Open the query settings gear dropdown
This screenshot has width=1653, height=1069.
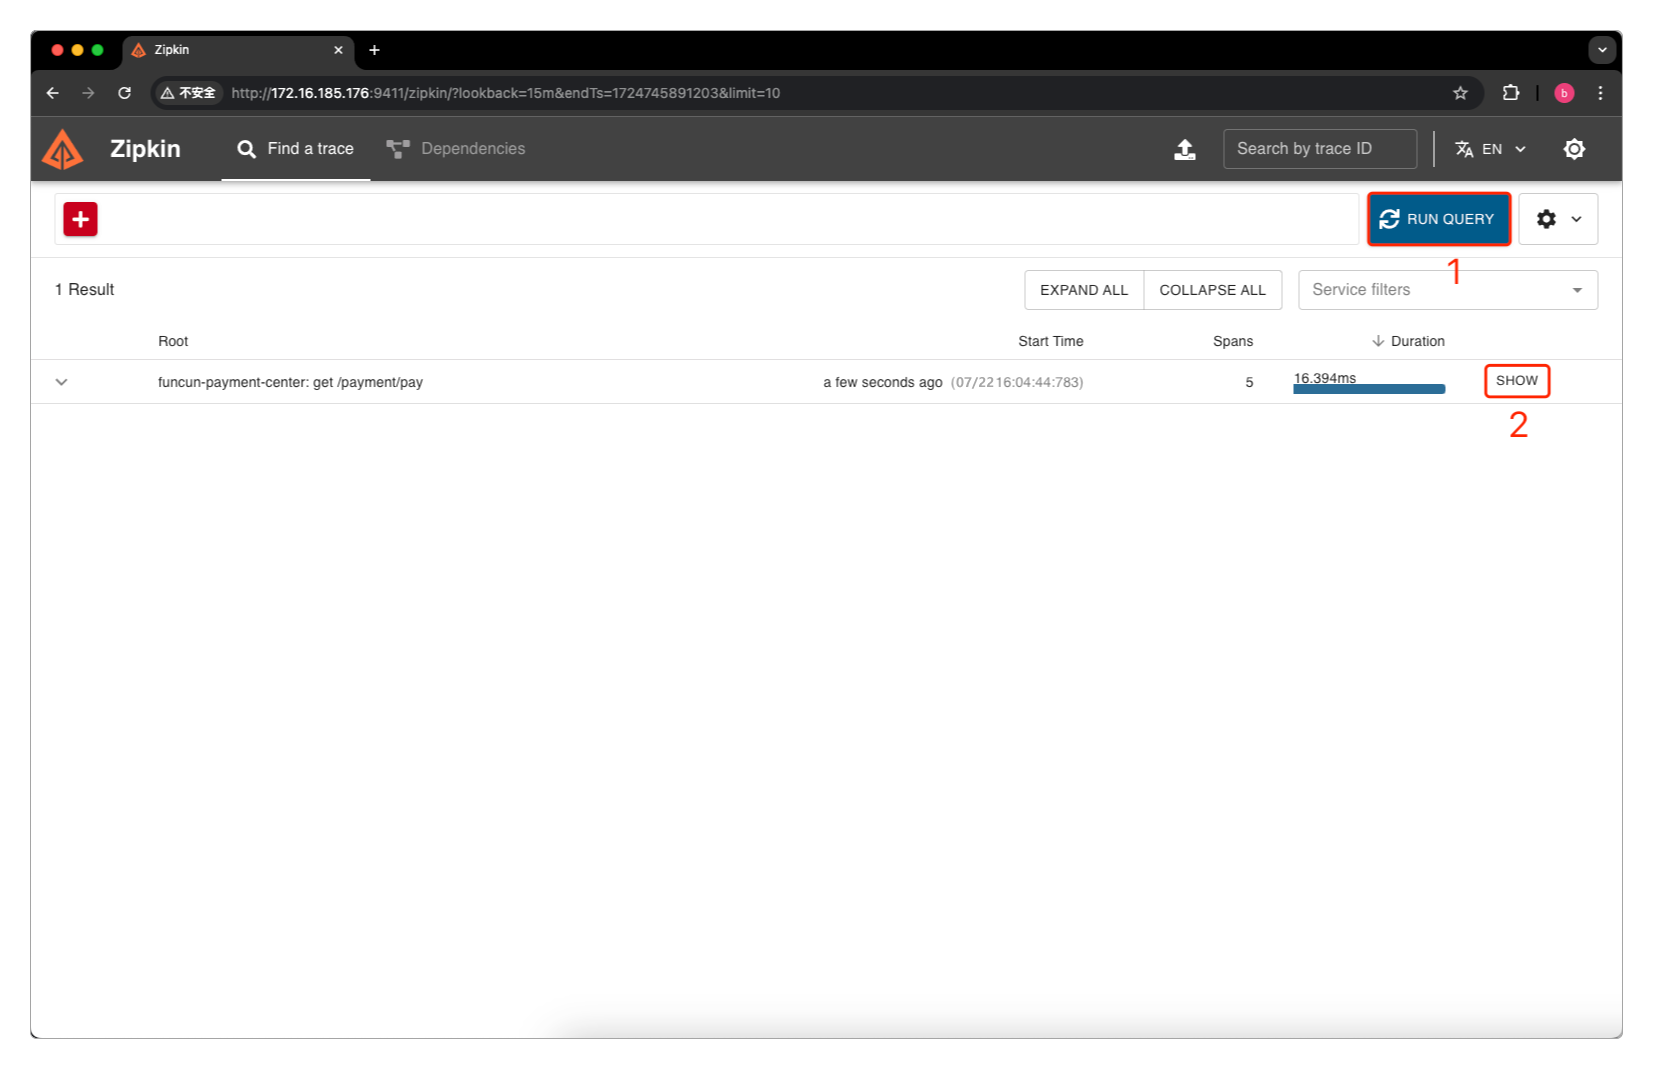coord(1558,219)
